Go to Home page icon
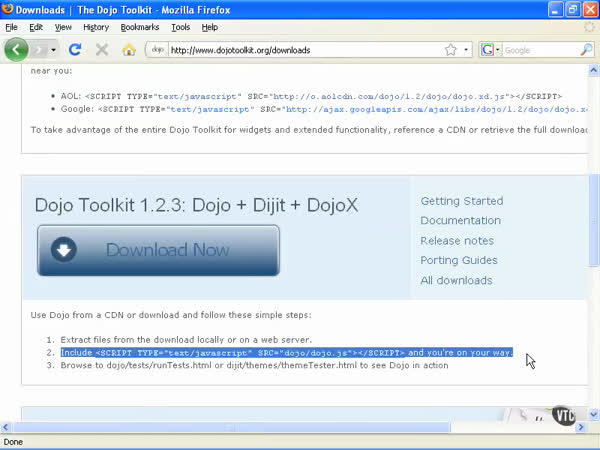 pyautogui.click(x=128, y=49)
